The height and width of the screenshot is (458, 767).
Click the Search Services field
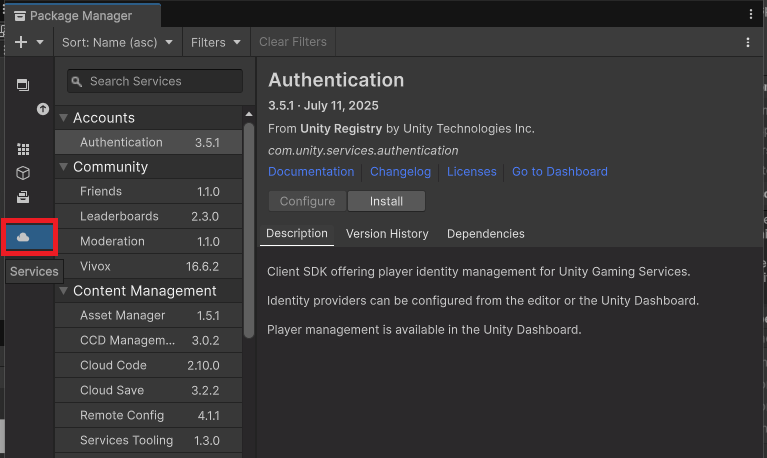155,81
